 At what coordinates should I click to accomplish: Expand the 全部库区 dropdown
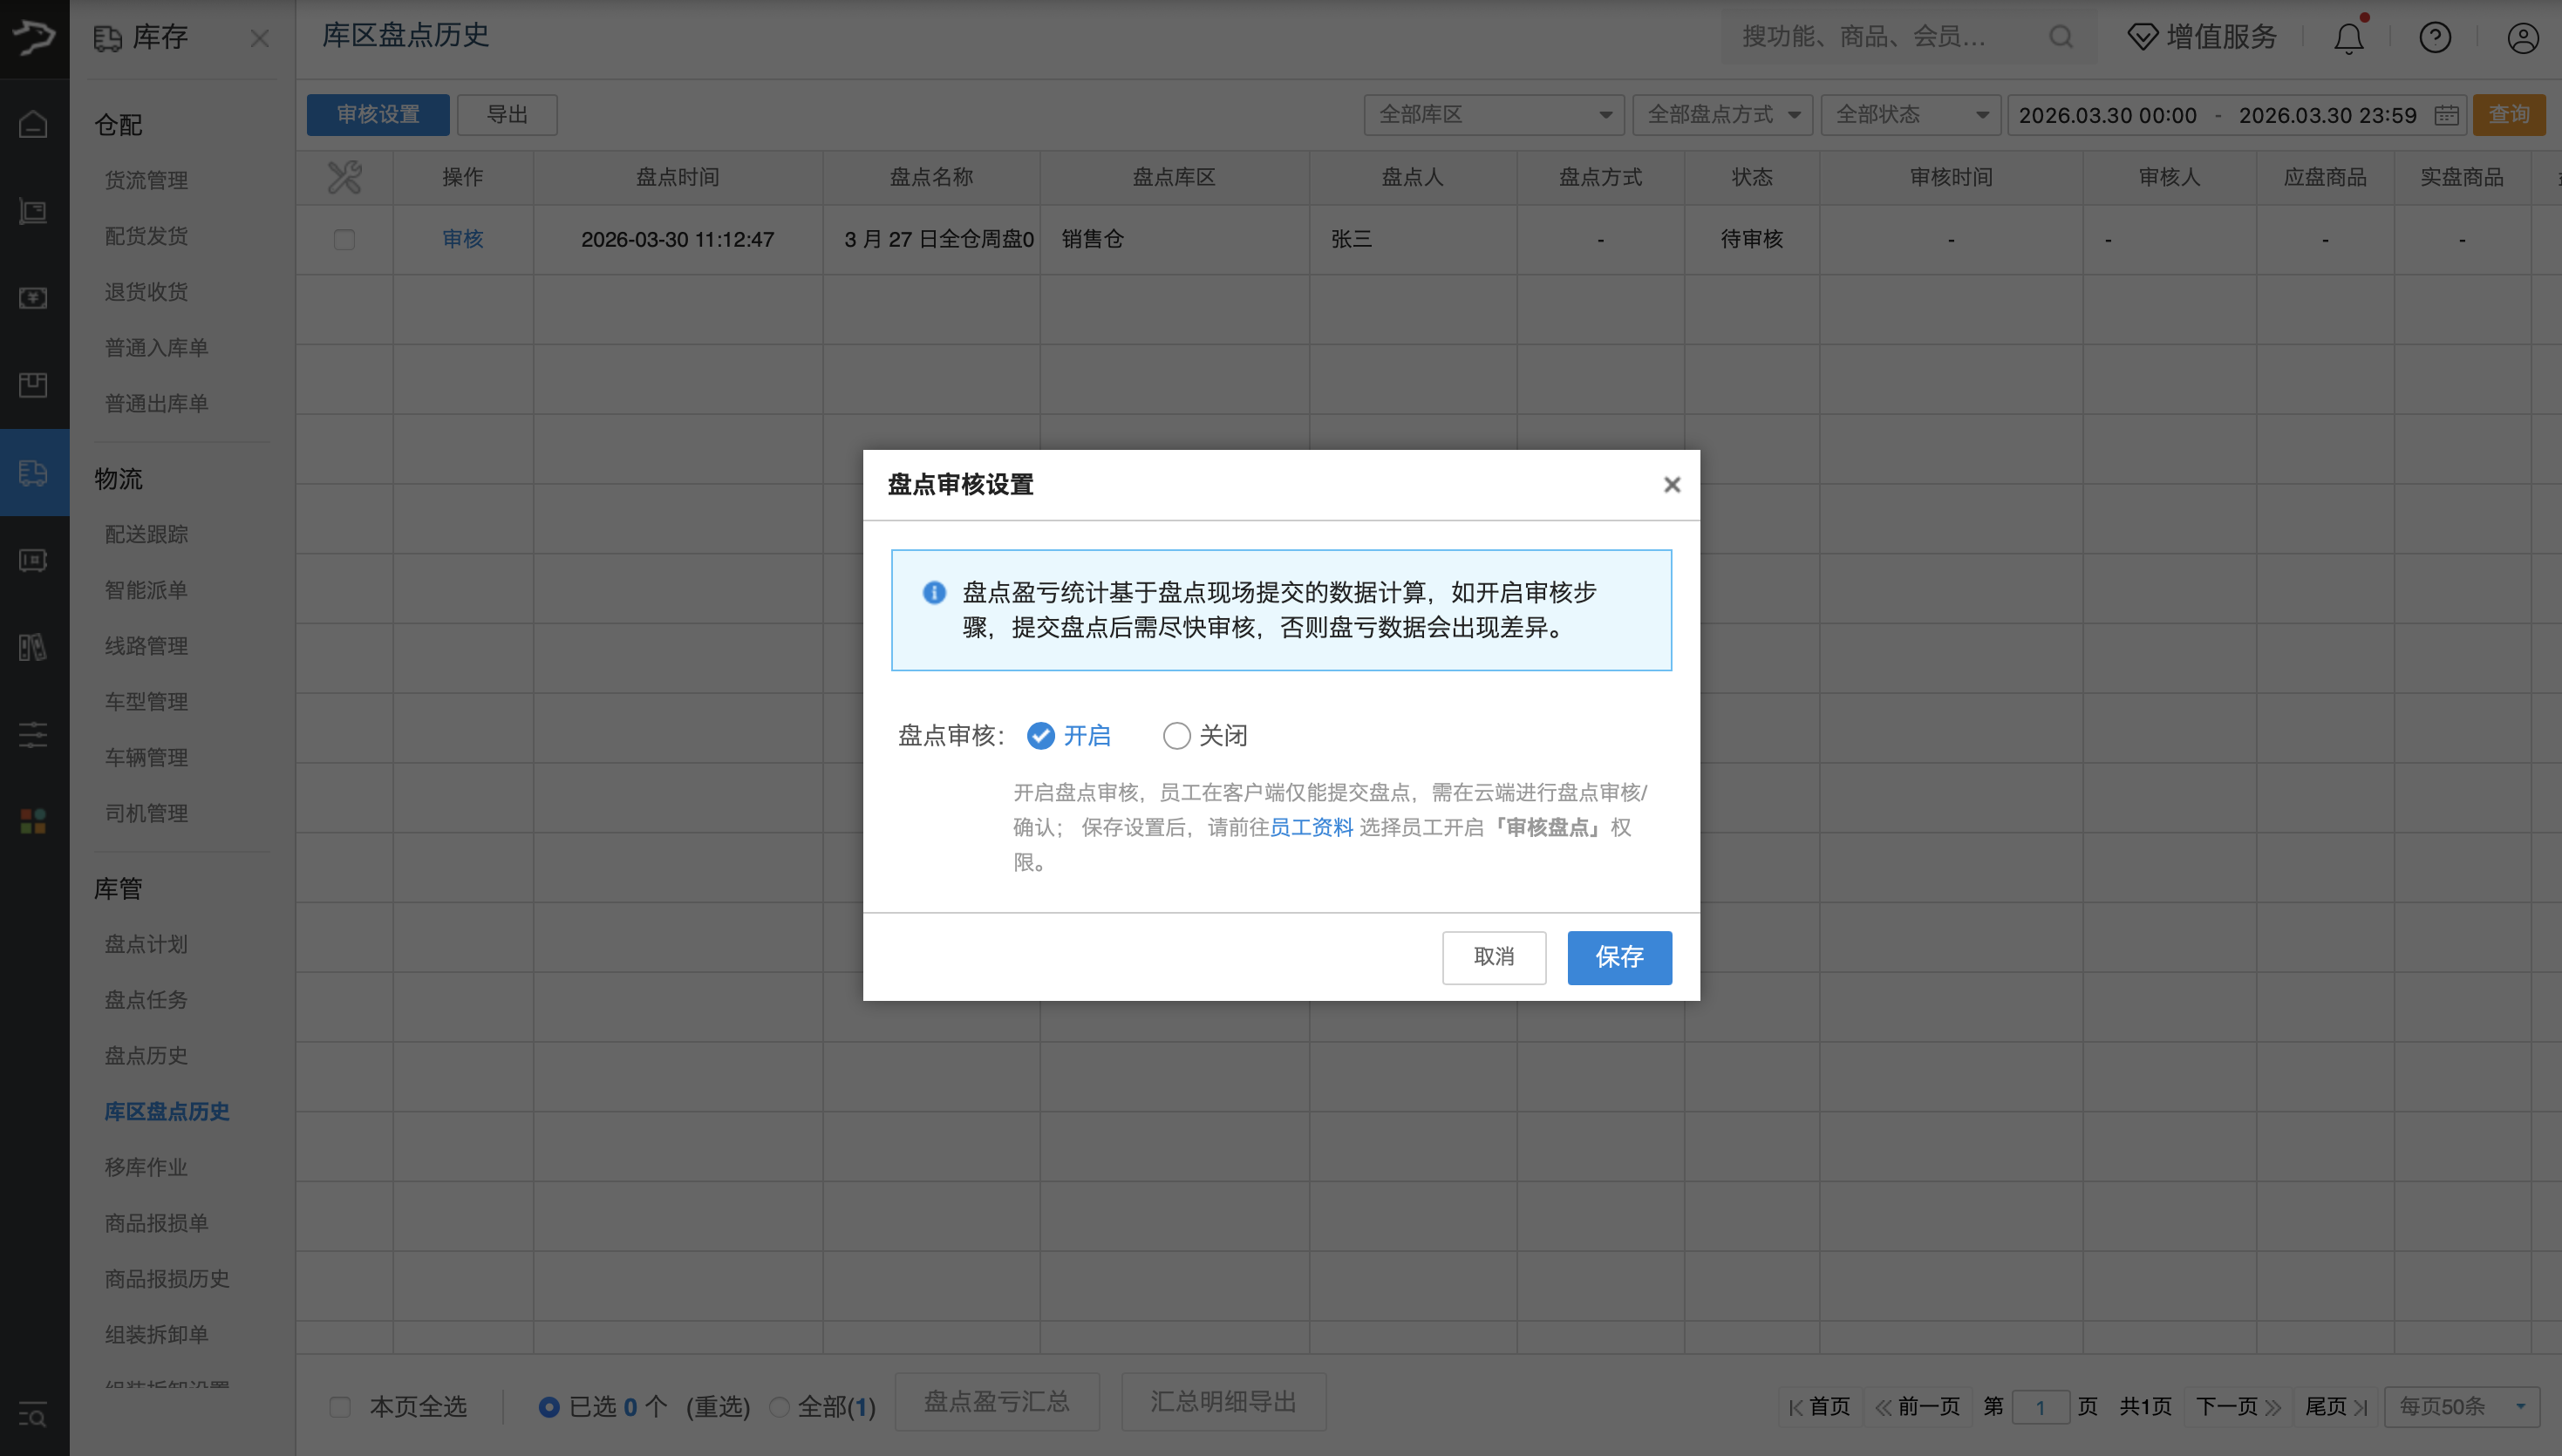tap(1493, 115)
